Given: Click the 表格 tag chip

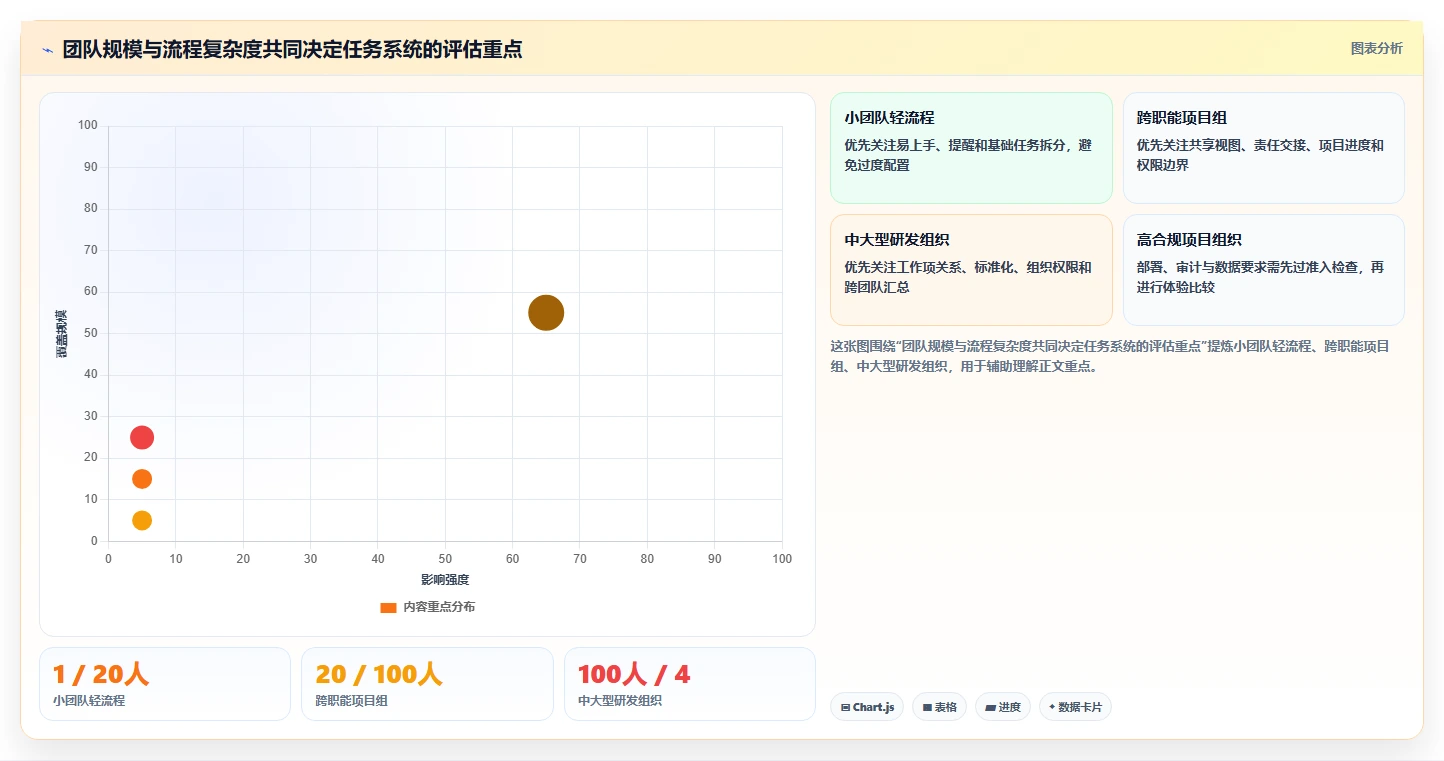Looking at the screenshot, I should (939, 707).
